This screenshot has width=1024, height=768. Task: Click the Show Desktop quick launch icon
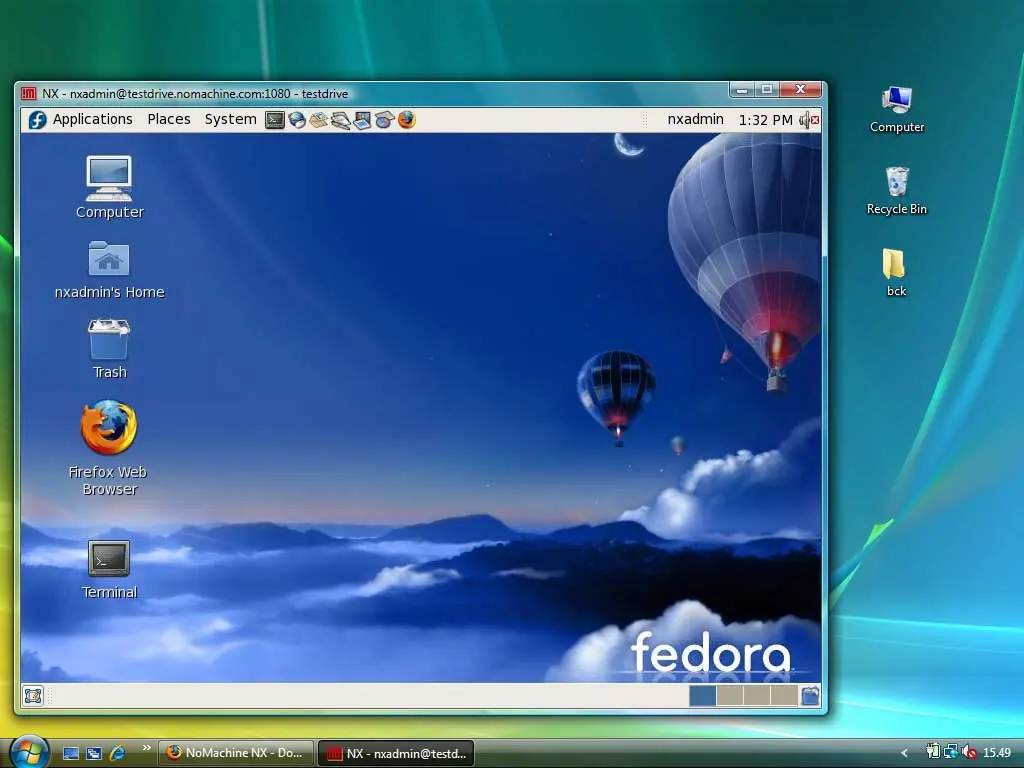pyautogui.click(x=71, y=753)
